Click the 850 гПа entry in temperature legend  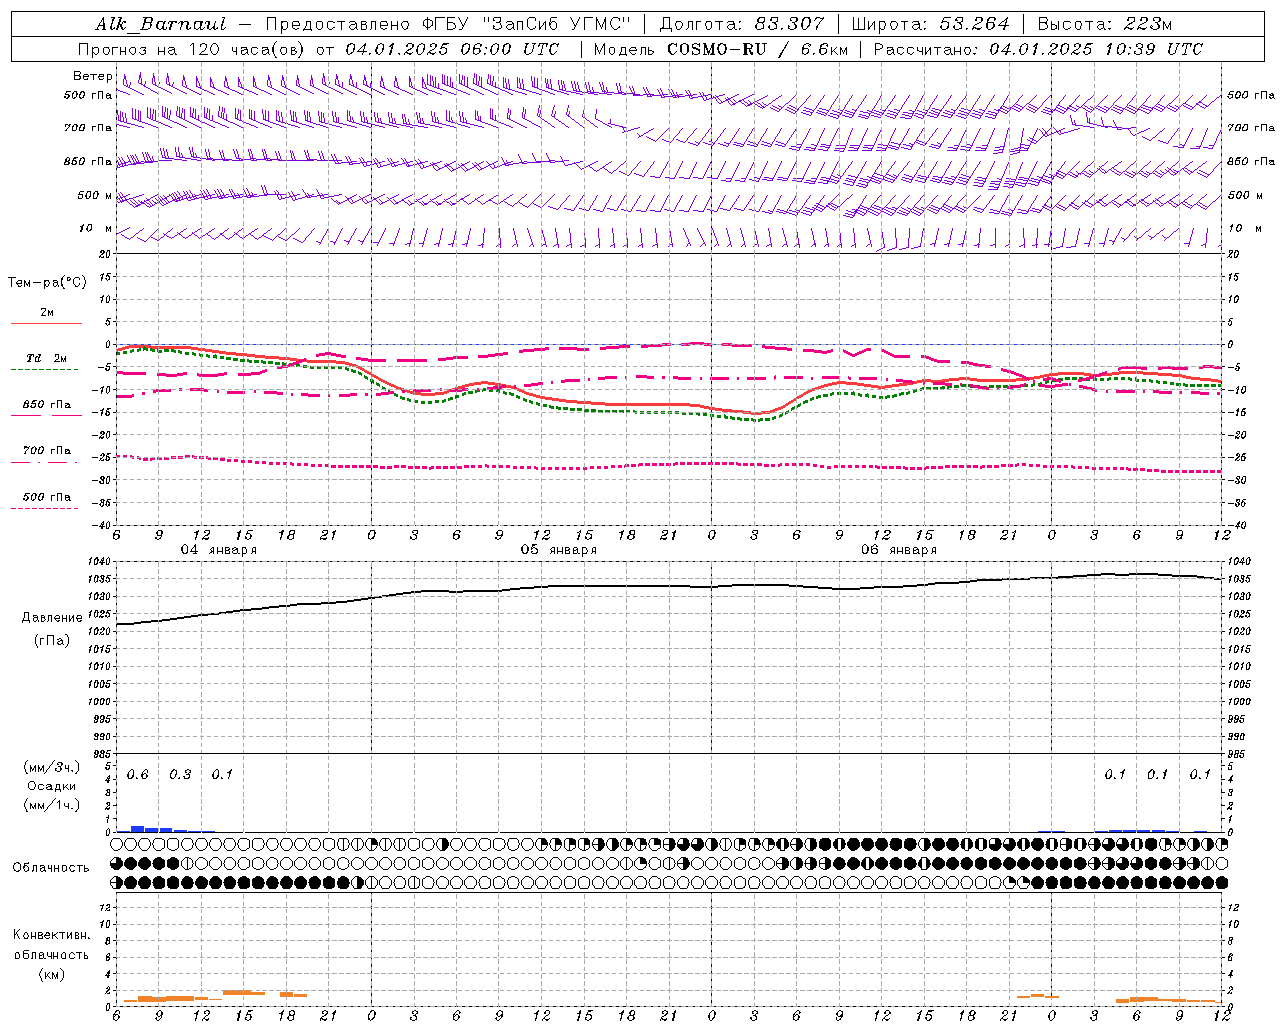[x=47, y=405]
